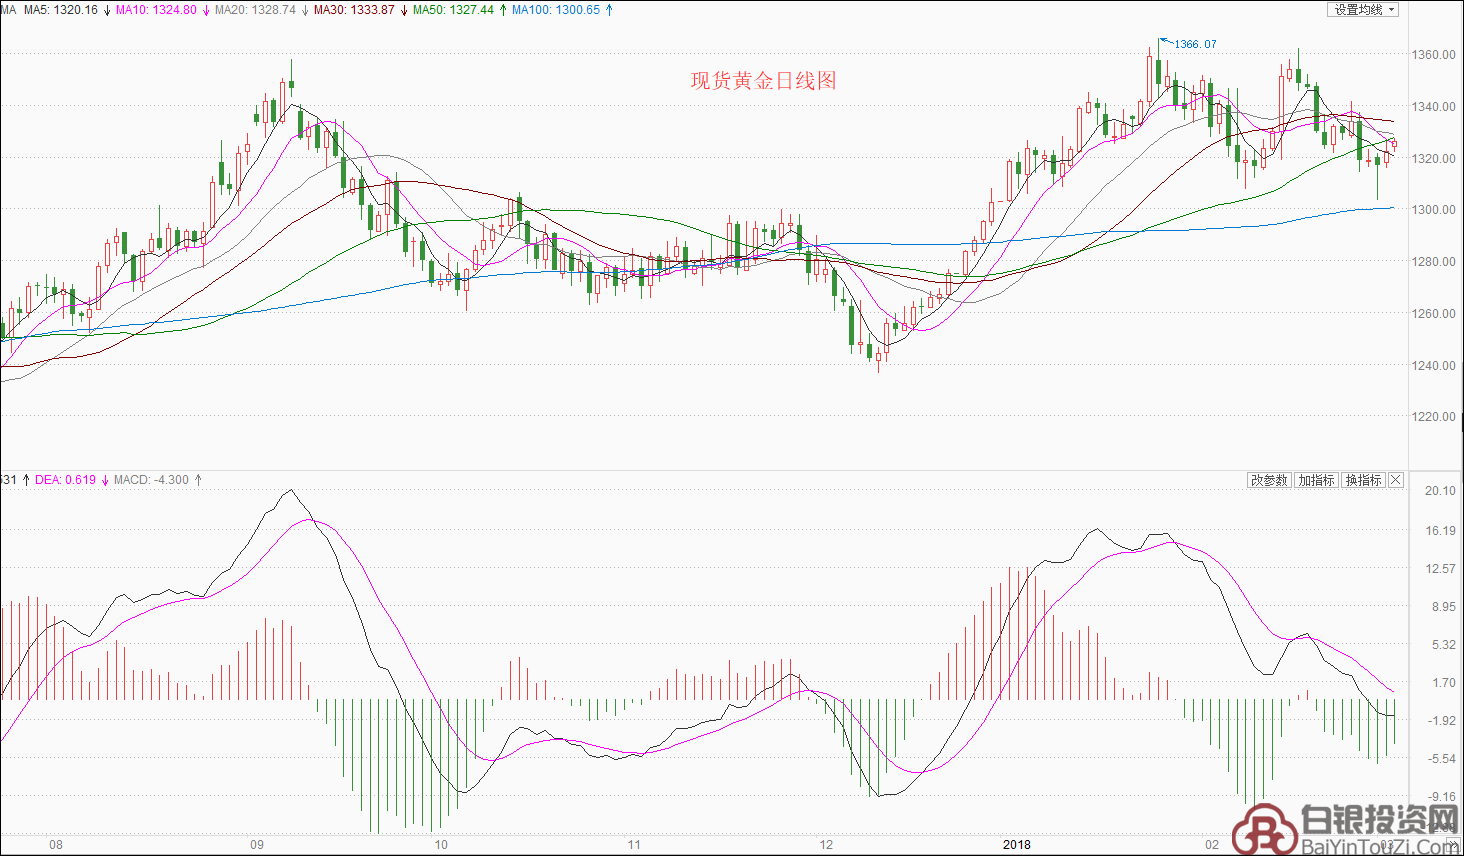Click the 09 month axis label
The width and height of the screenshot is (1464, 856).
(x=257, y=845)
